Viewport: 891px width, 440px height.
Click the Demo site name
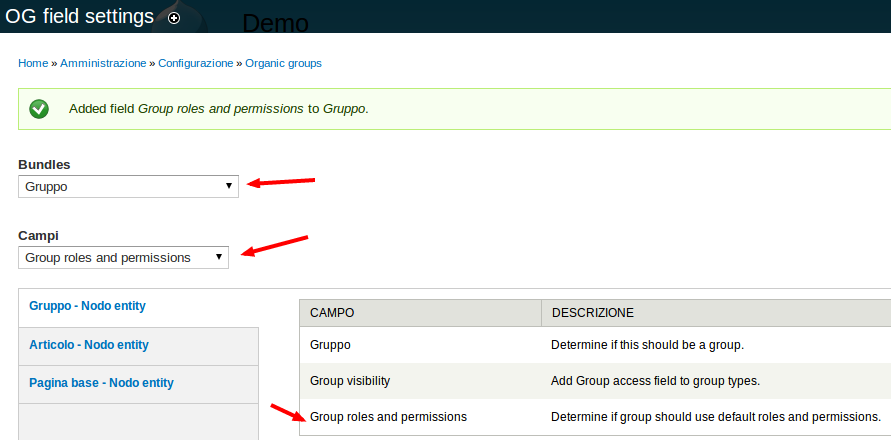coord(276,23)
